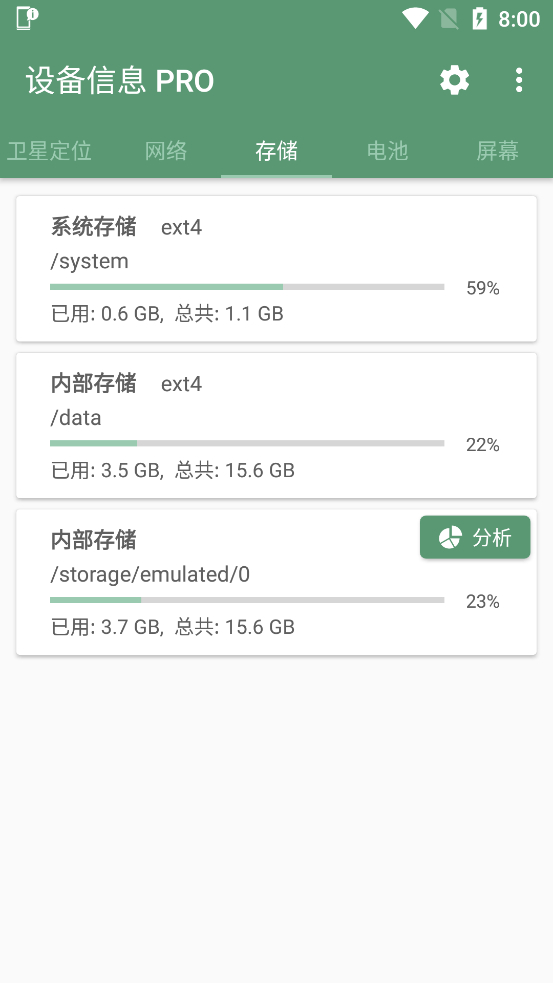This screenshot has height=983, width=553.
Task: Tap the battery charging status icon
Action: pos(480,18)
